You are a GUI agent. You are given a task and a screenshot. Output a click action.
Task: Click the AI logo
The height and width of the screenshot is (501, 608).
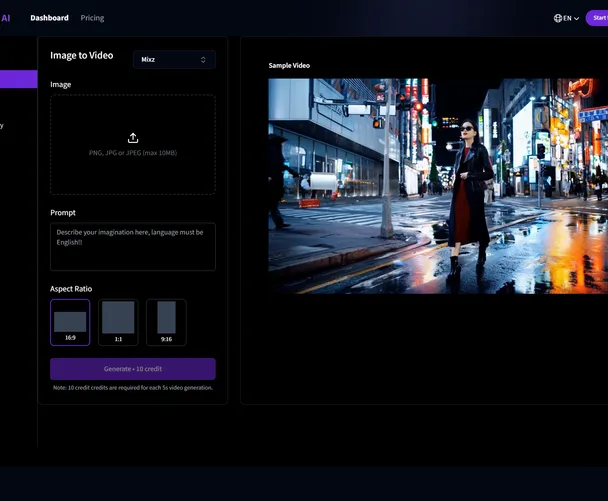click(x=5, y=18)
